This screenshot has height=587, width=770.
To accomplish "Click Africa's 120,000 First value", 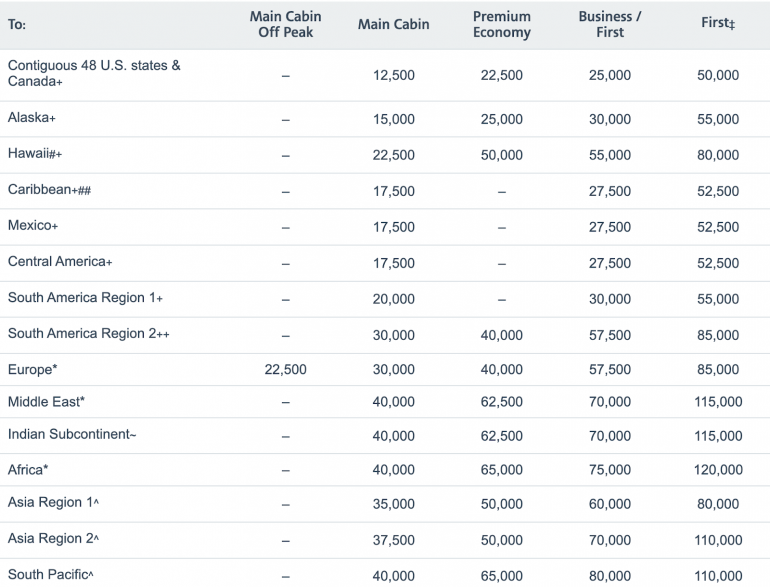I will [717, 468].
